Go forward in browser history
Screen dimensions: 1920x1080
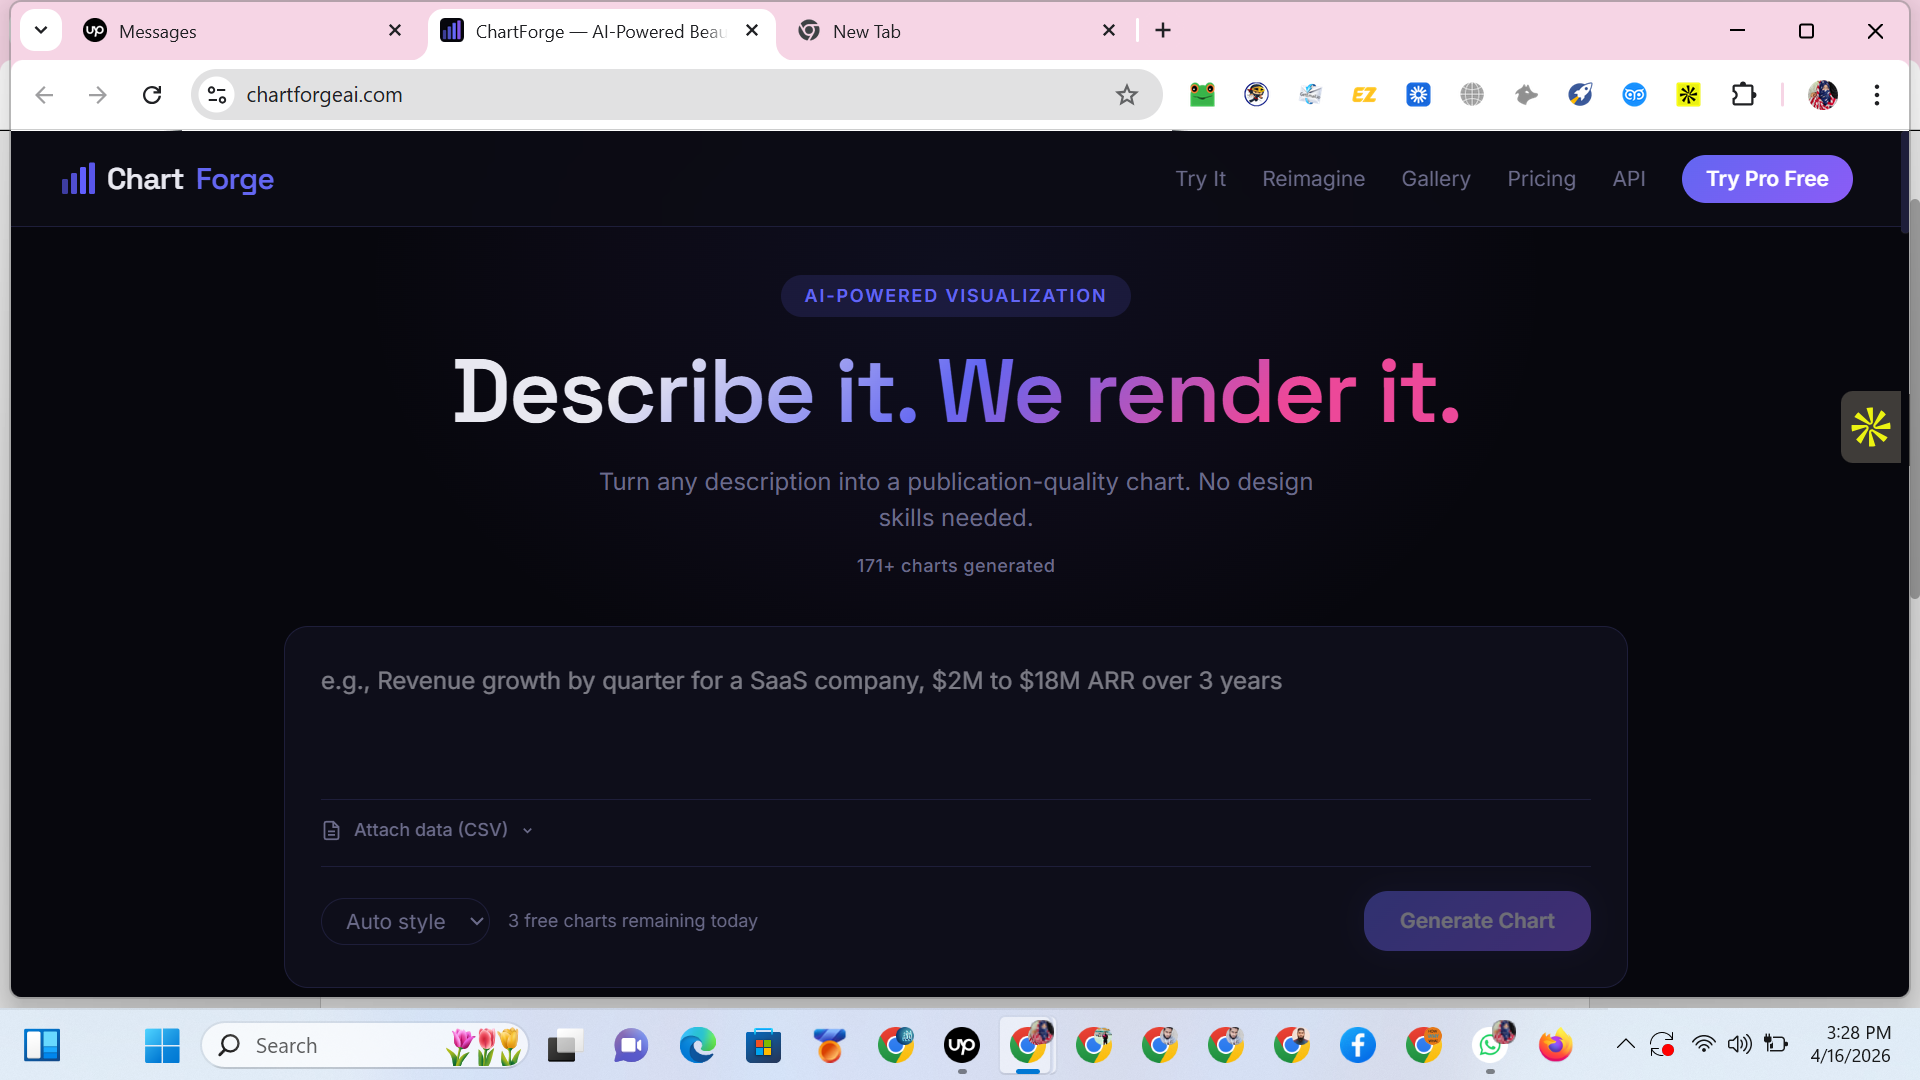(97, 95)
